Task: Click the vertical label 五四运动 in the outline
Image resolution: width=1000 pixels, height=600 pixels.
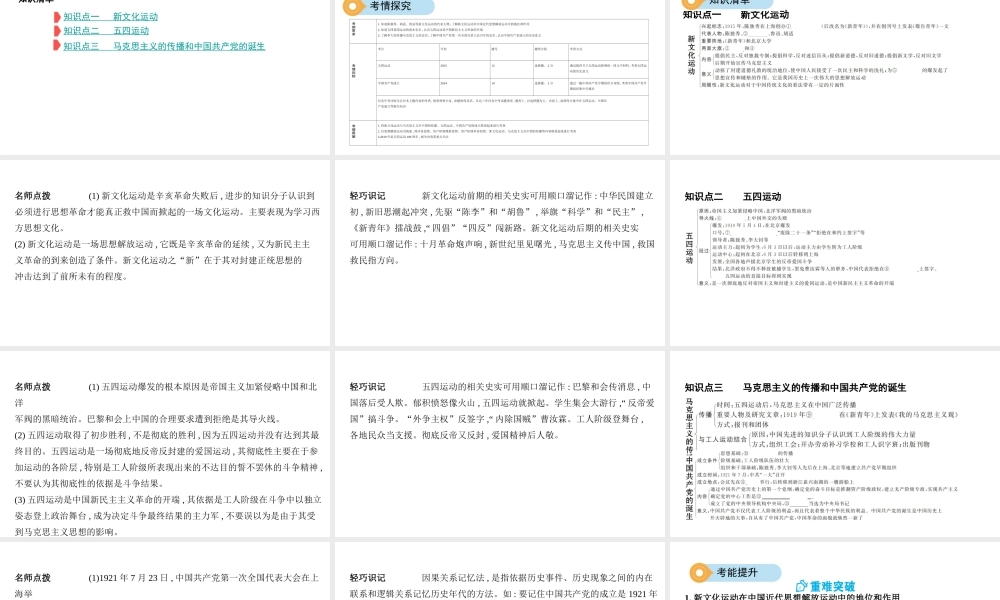Action: (x=689, y=249)
